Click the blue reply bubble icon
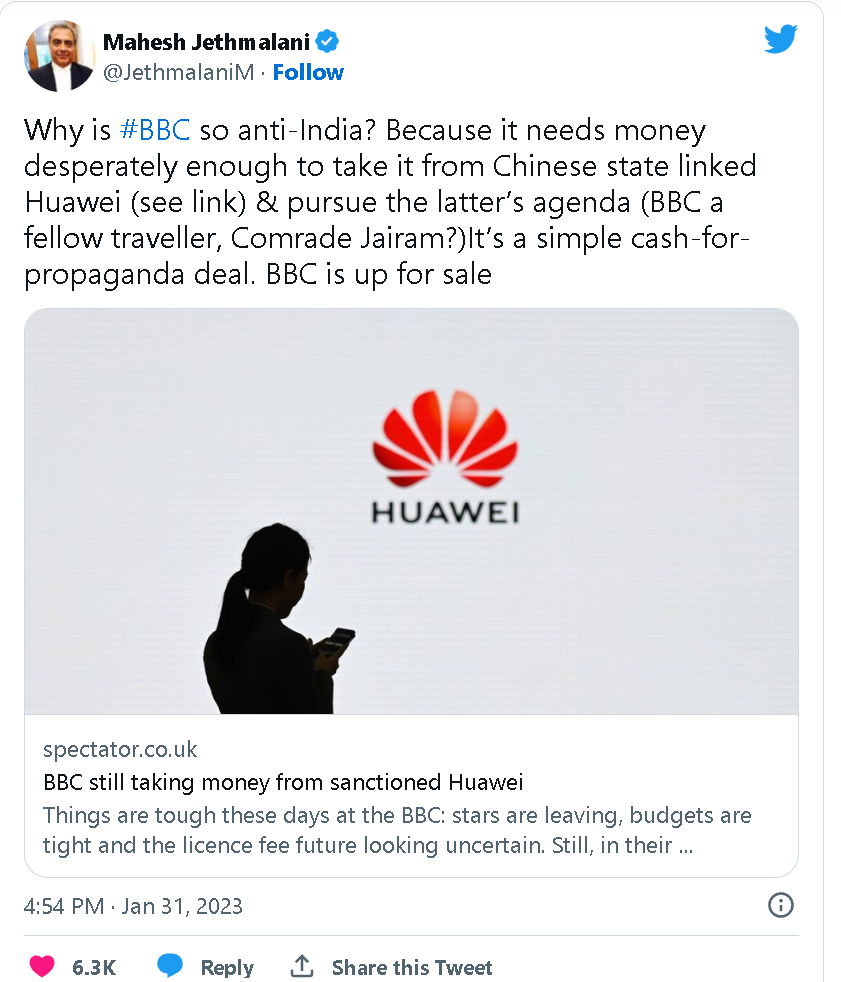 (169, 967)
